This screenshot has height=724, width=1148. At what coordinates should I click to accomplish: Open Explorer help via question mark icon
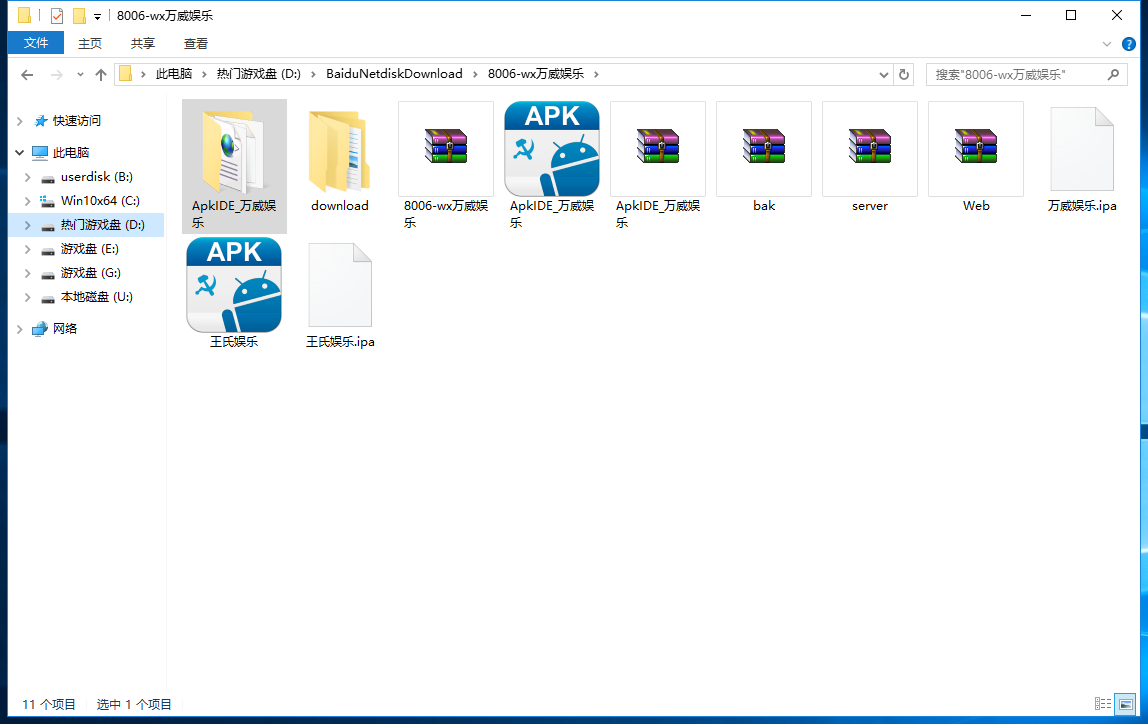(x=1129, y=44)
